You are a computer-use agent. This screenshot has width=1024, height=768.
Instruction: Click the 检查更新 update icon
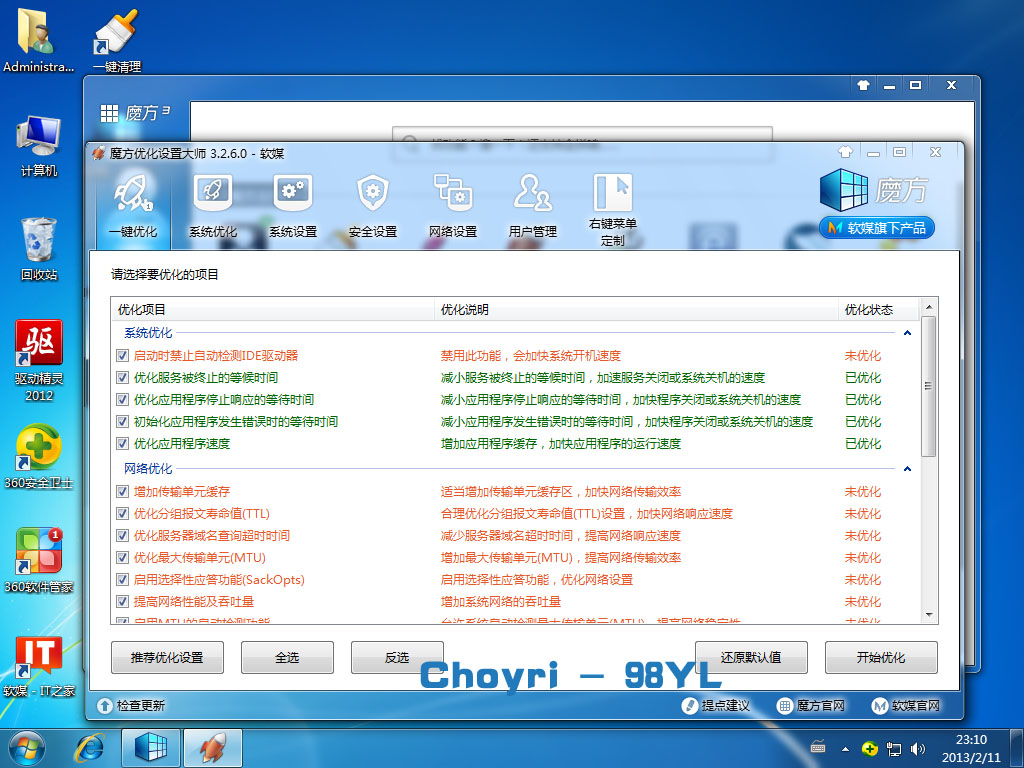tap(104, 706)
